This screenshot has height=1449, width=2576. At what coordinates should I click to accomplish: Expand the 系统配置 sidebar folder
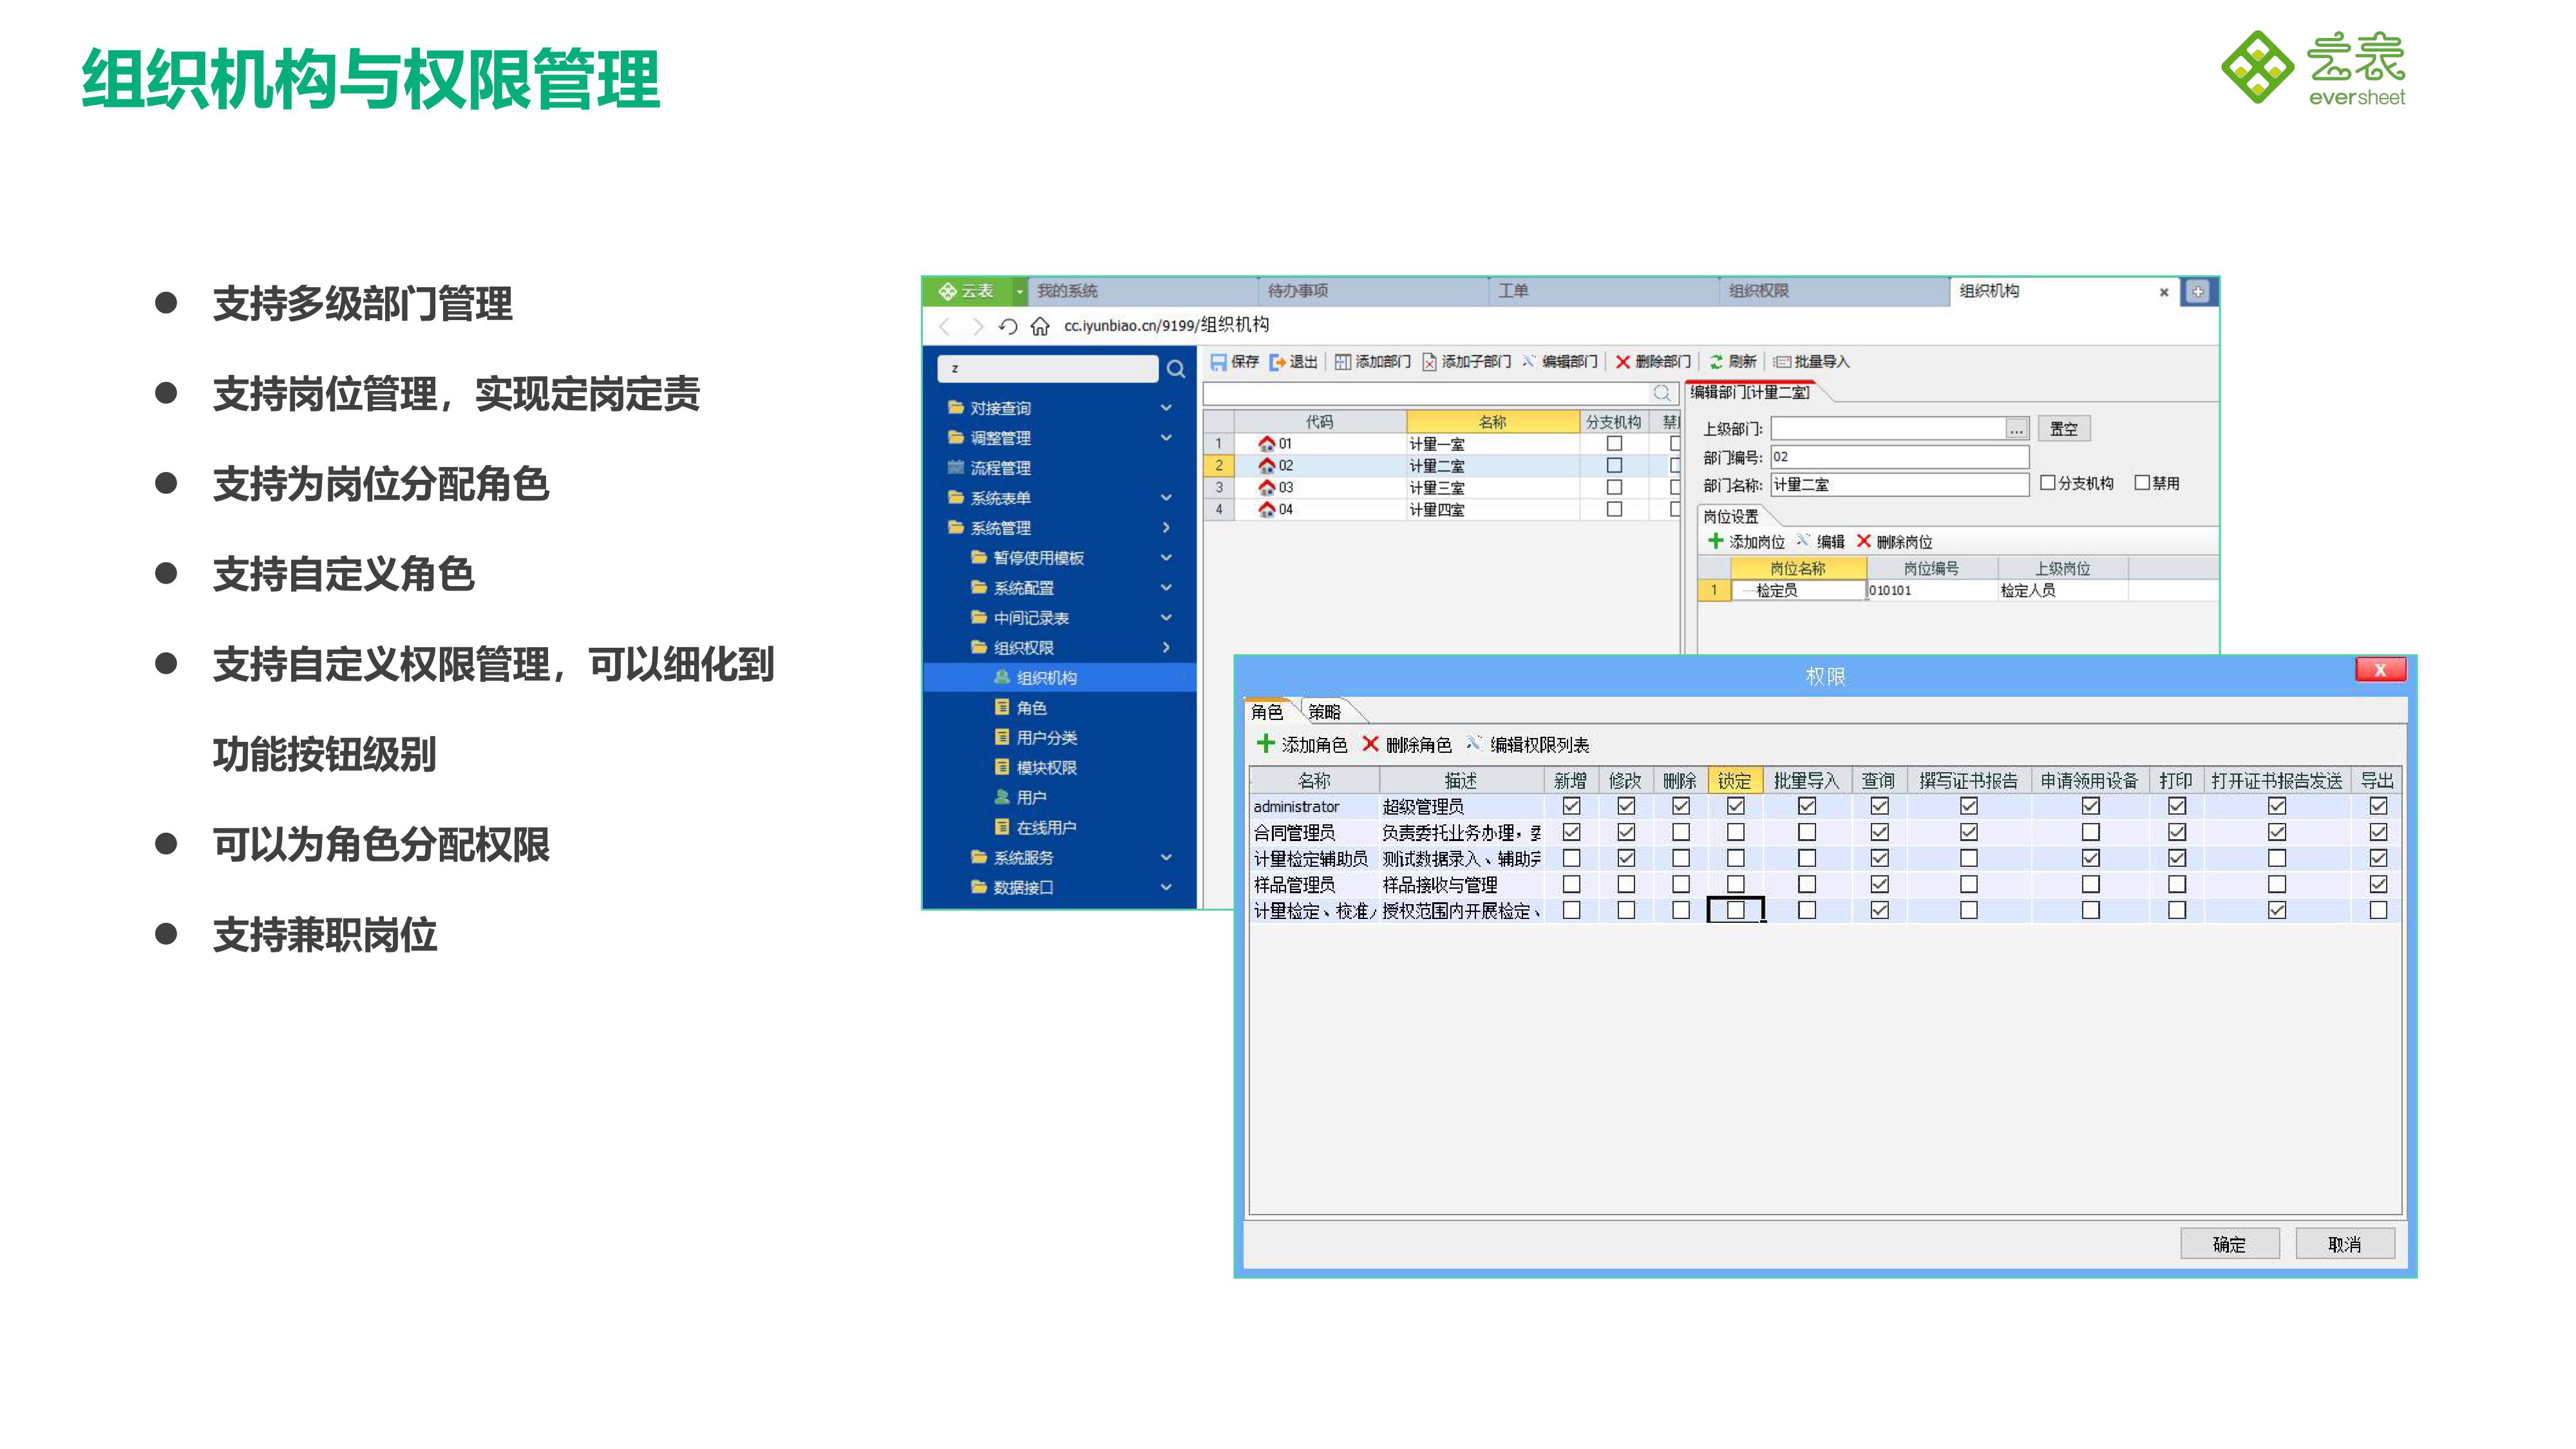(1166, 588)
